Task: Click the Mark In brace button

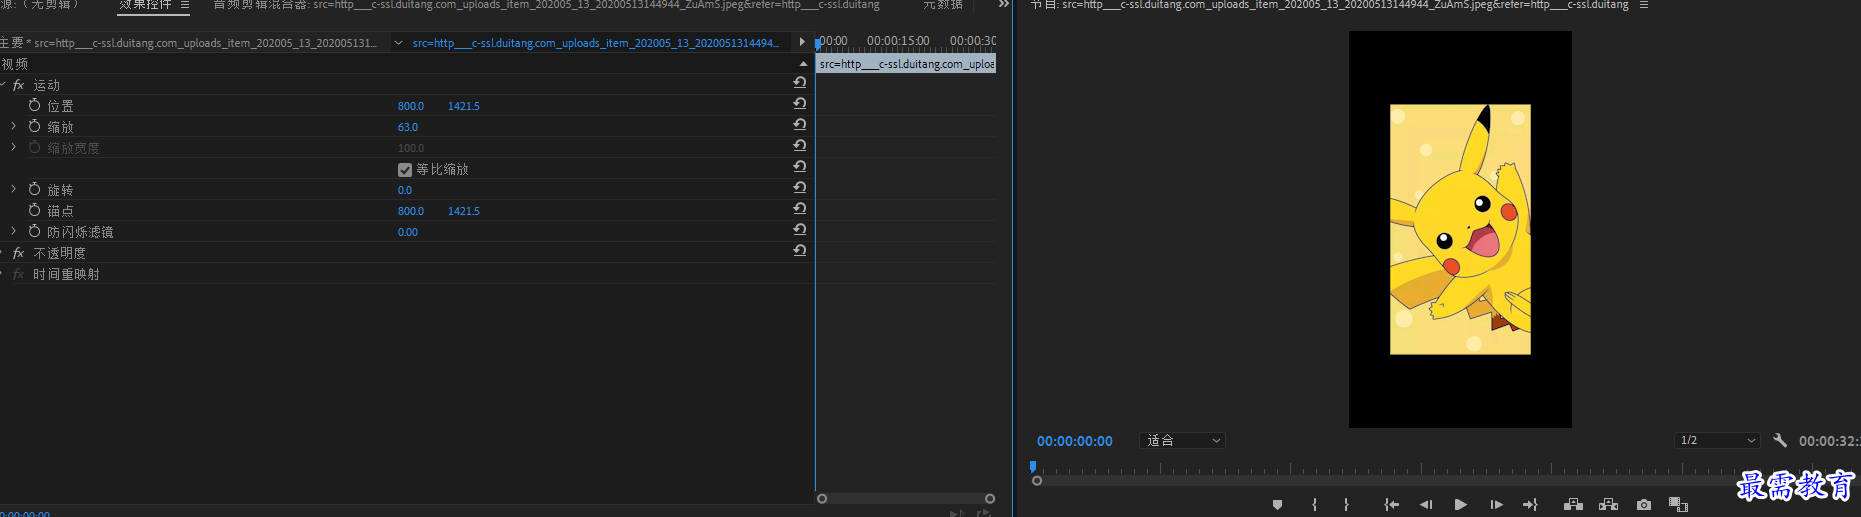Action: [1314, 505]
